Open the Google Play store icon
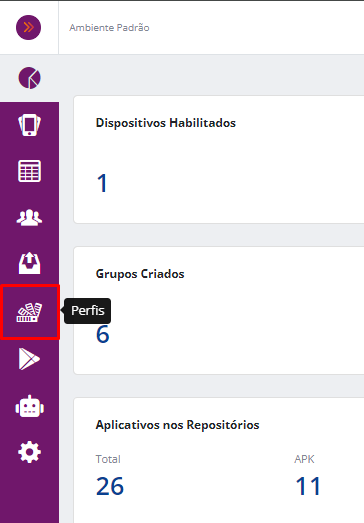The height and width of the screenshot is (523, 364). click(x=29, y=359)
